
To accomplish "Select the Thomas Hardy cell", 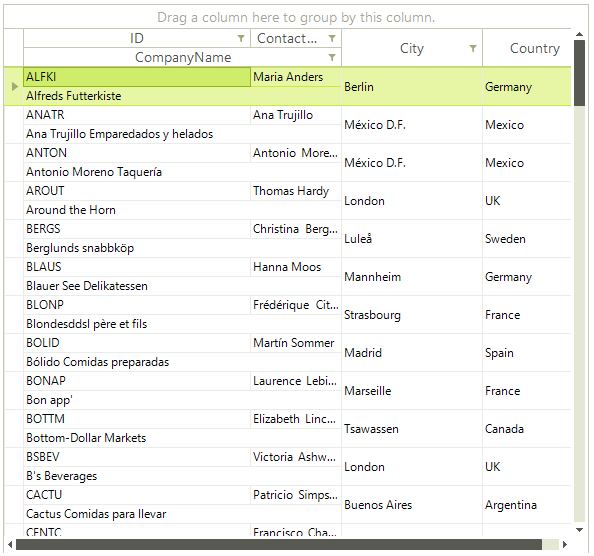I will point(296,191).
